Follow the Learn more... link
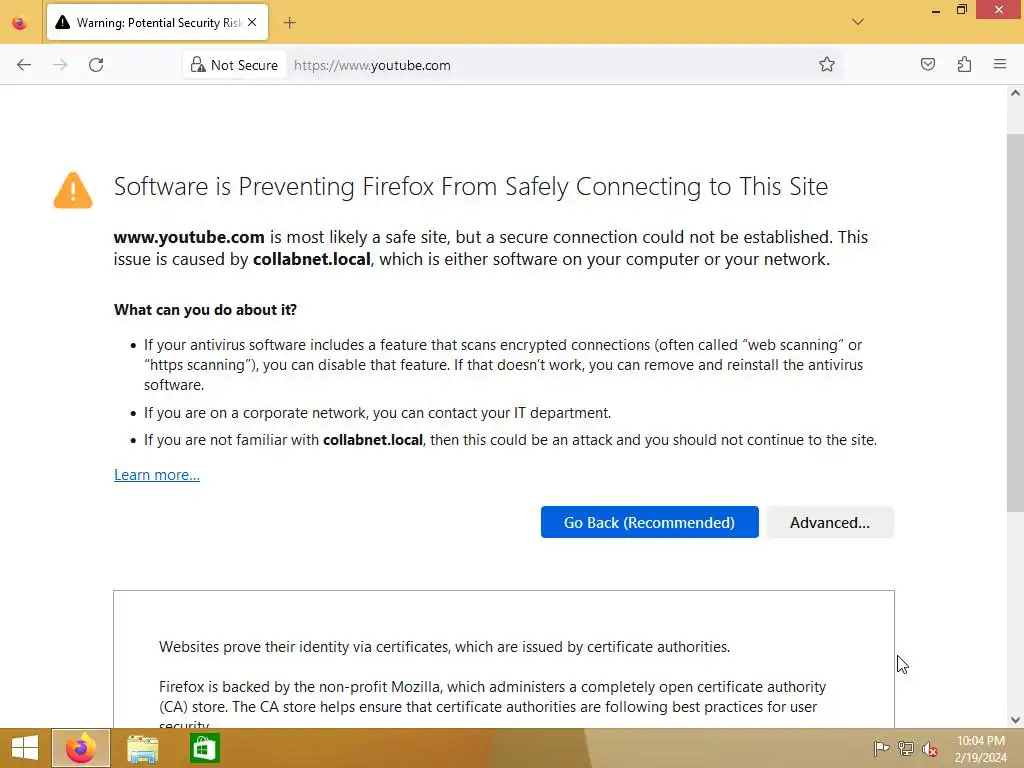 click(x=157, y=475)
